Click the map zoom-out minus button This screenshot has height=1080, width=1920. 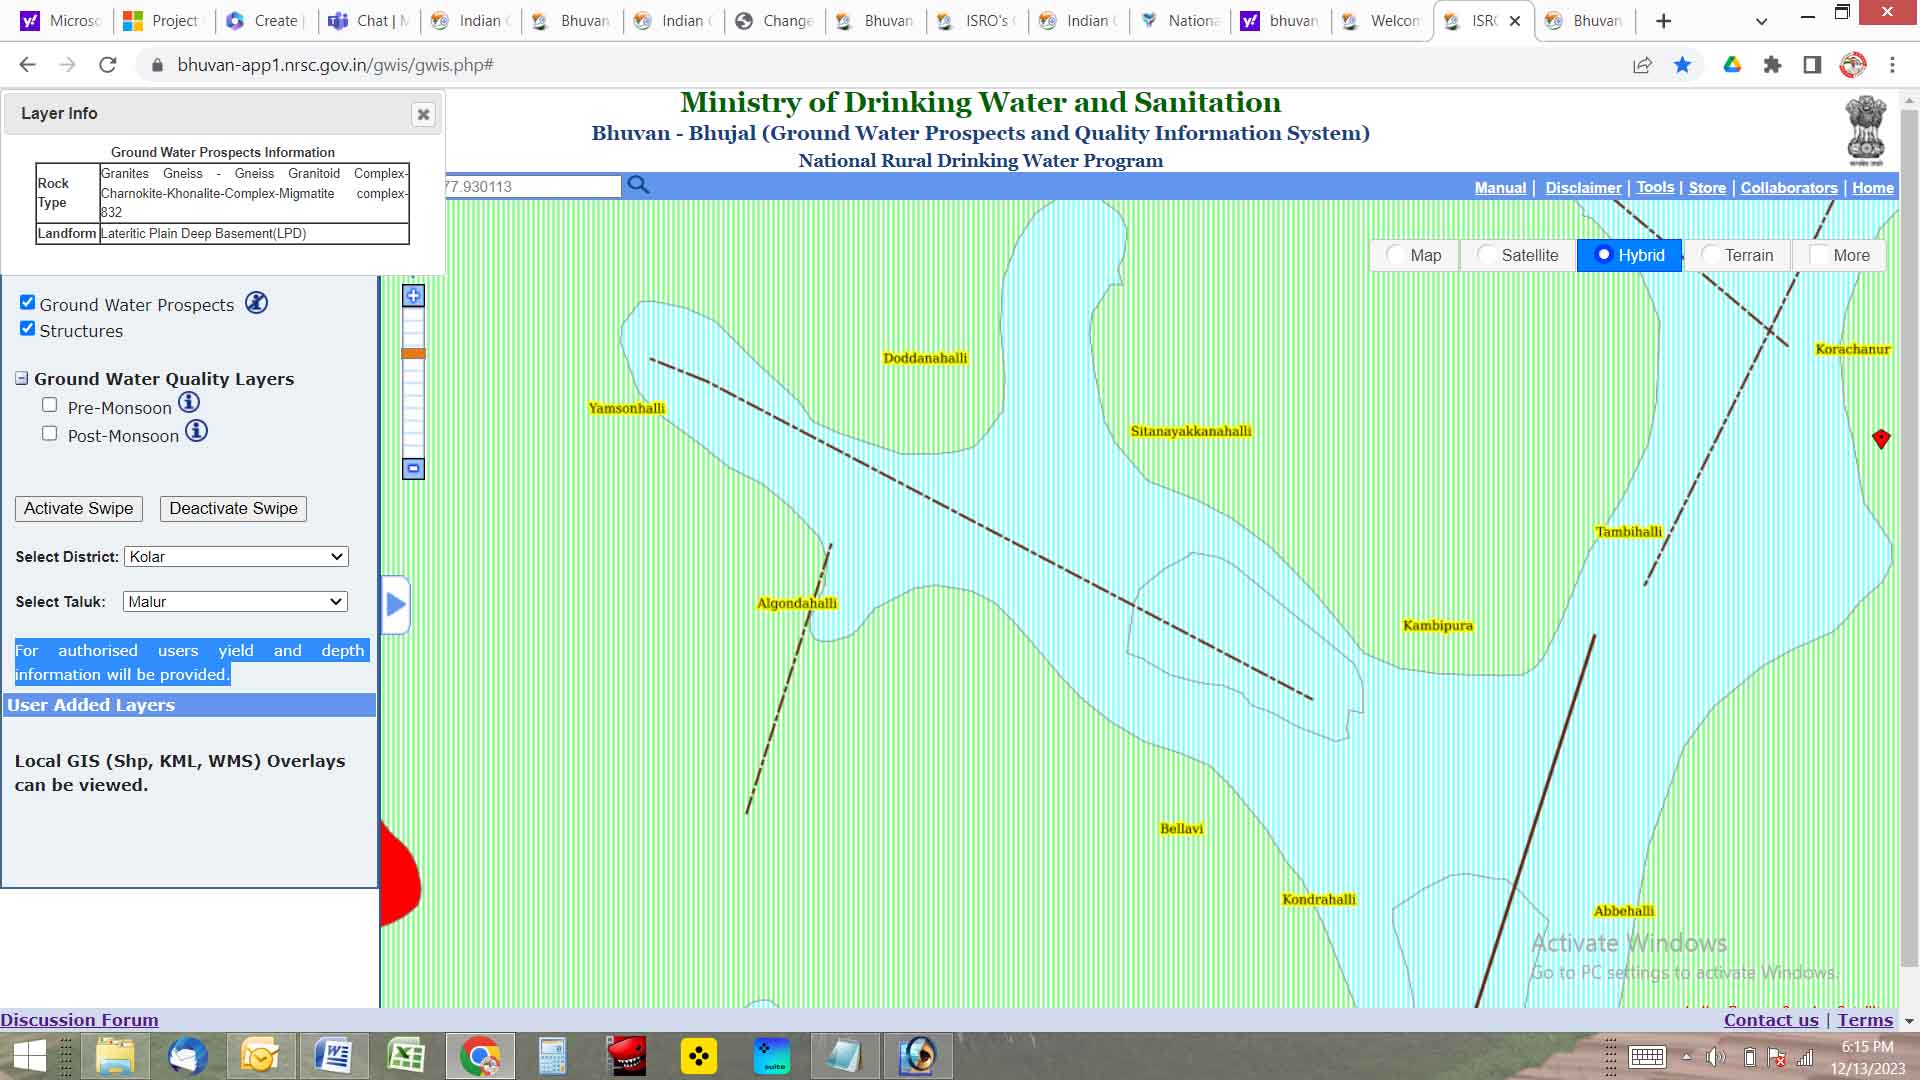413,468
